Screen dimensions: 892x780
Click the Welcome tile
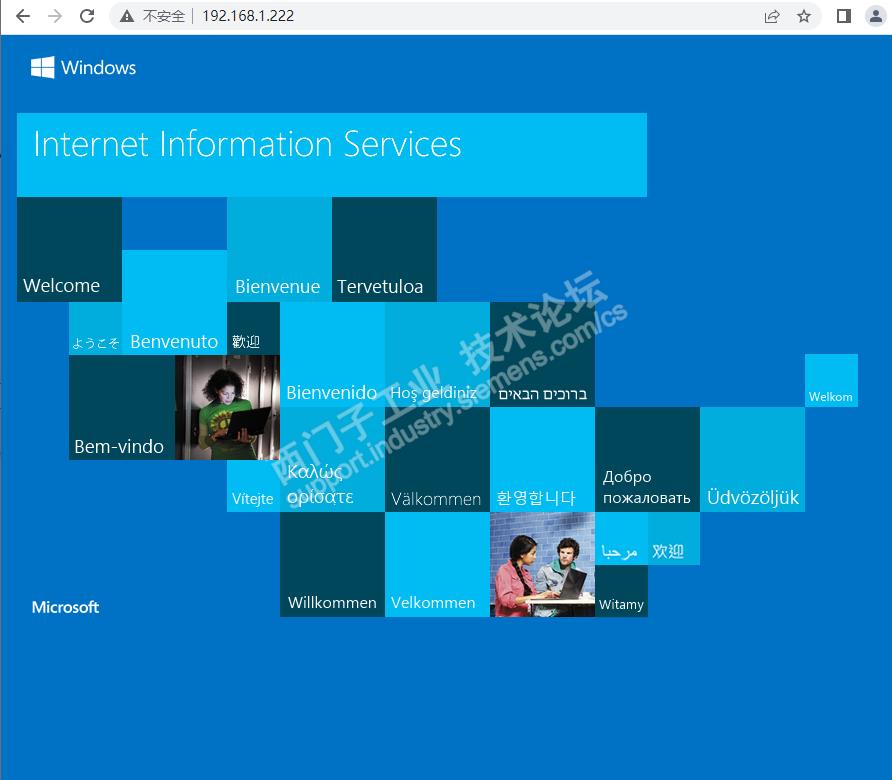pyautogui.click(x=69, y=249)
